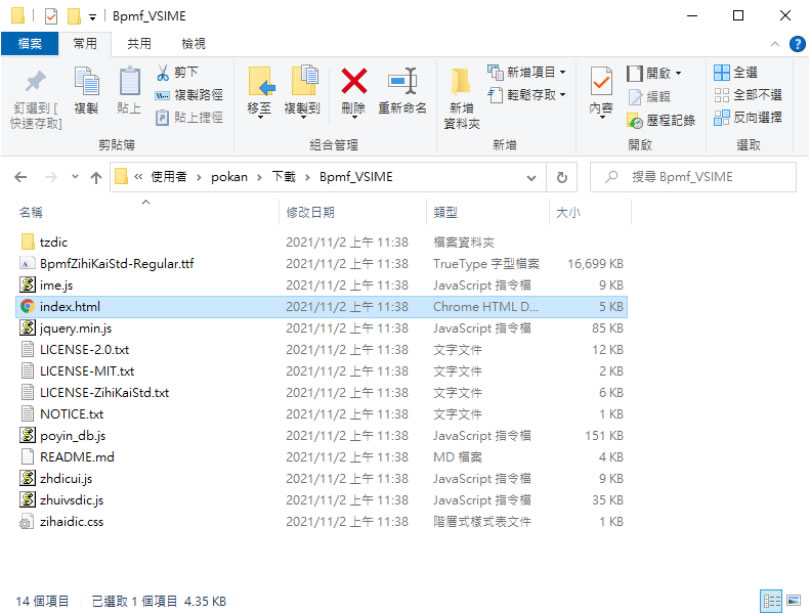Open Help question mark icon
The width and height of the screenshot is (810, 614).
(x=797, y=44)
